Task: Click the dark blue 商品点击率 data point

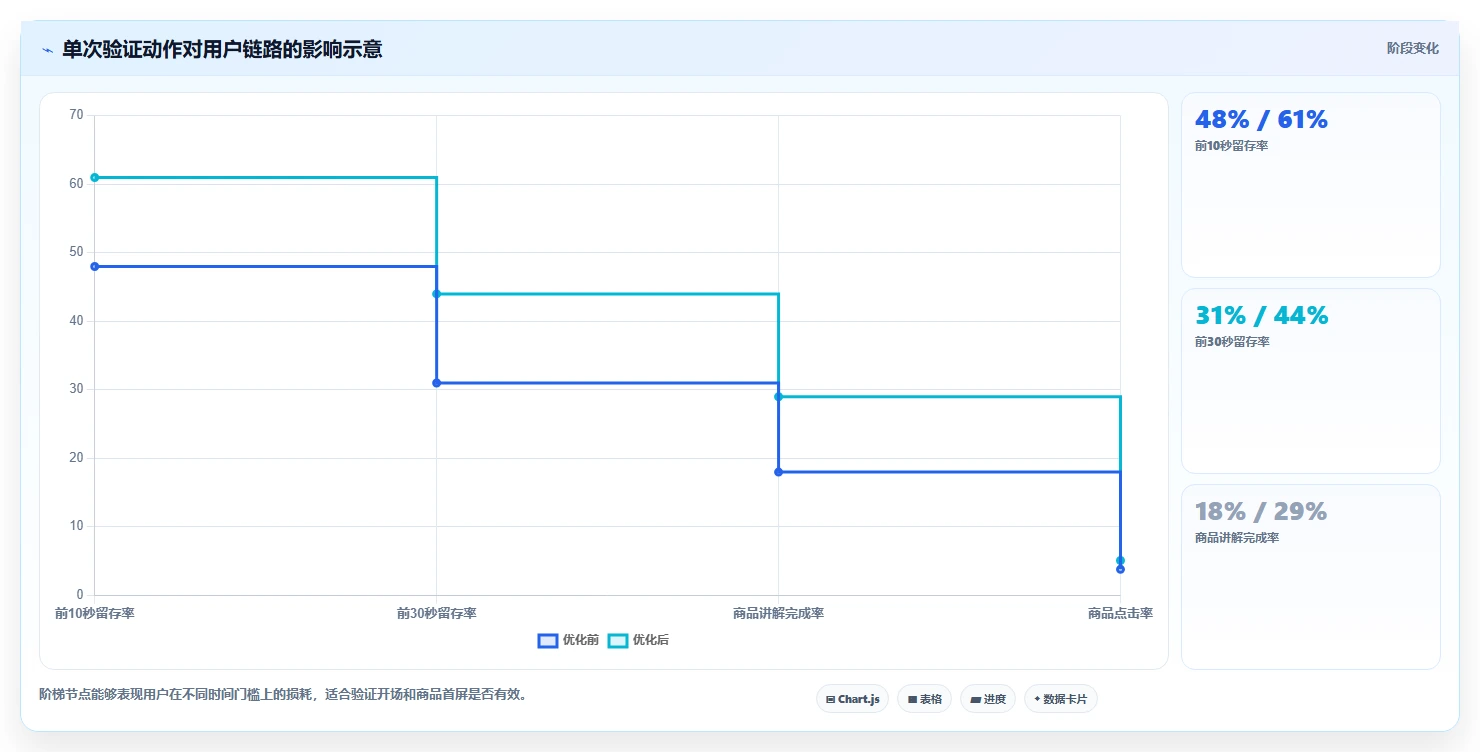Action: tap(1120, 569)
